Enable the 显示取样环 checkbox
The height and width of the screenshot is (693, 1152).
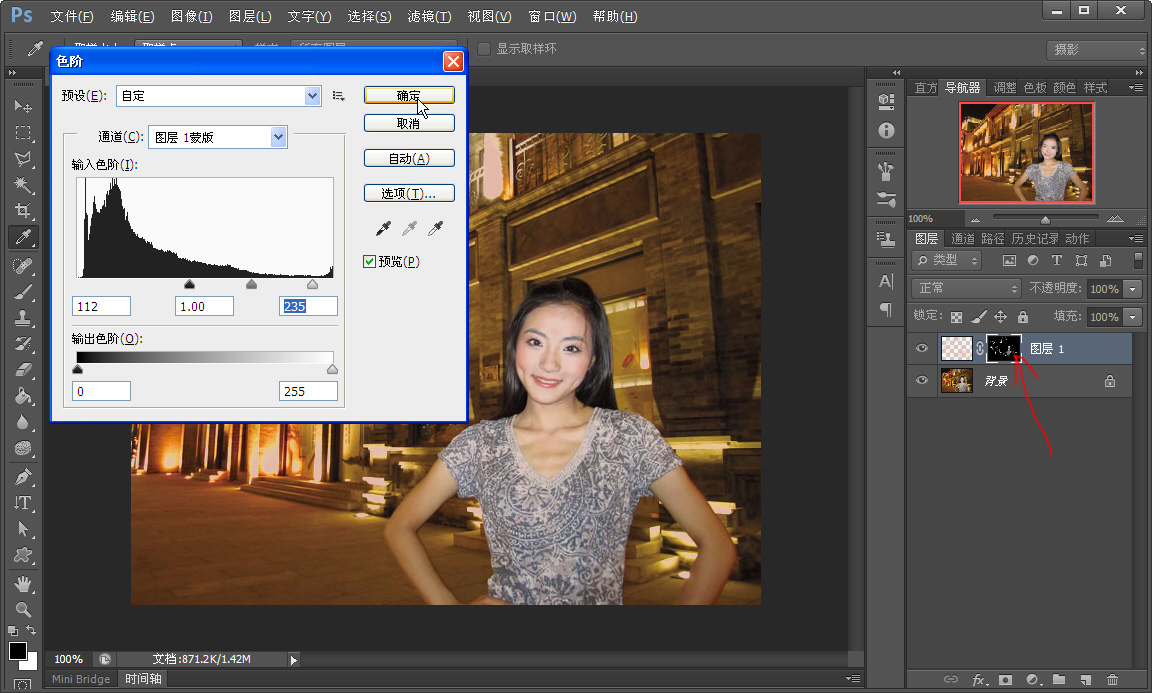pyautogui.click(x=484, y=49)
